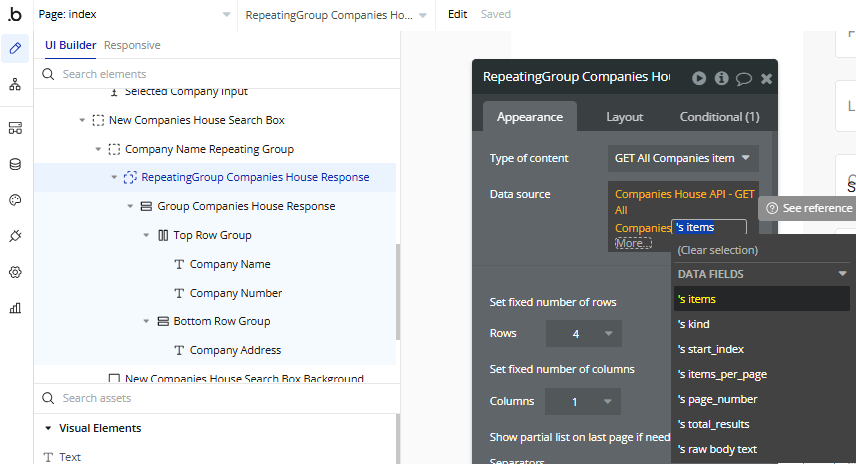Image resolution: width=856 pixels, height=464 pixels.
Task: Collapse the Visual Elements section
Action: (48, 428)
